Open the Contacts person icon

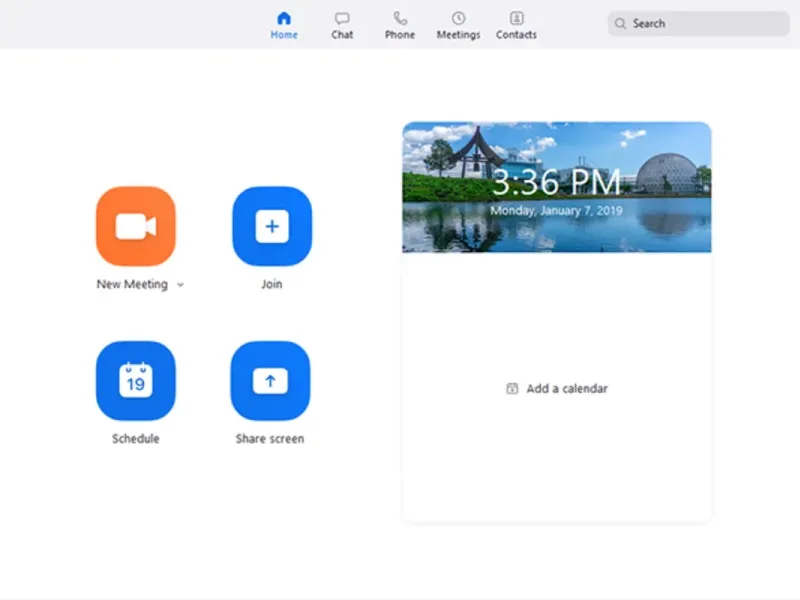[x=516, y=18]
